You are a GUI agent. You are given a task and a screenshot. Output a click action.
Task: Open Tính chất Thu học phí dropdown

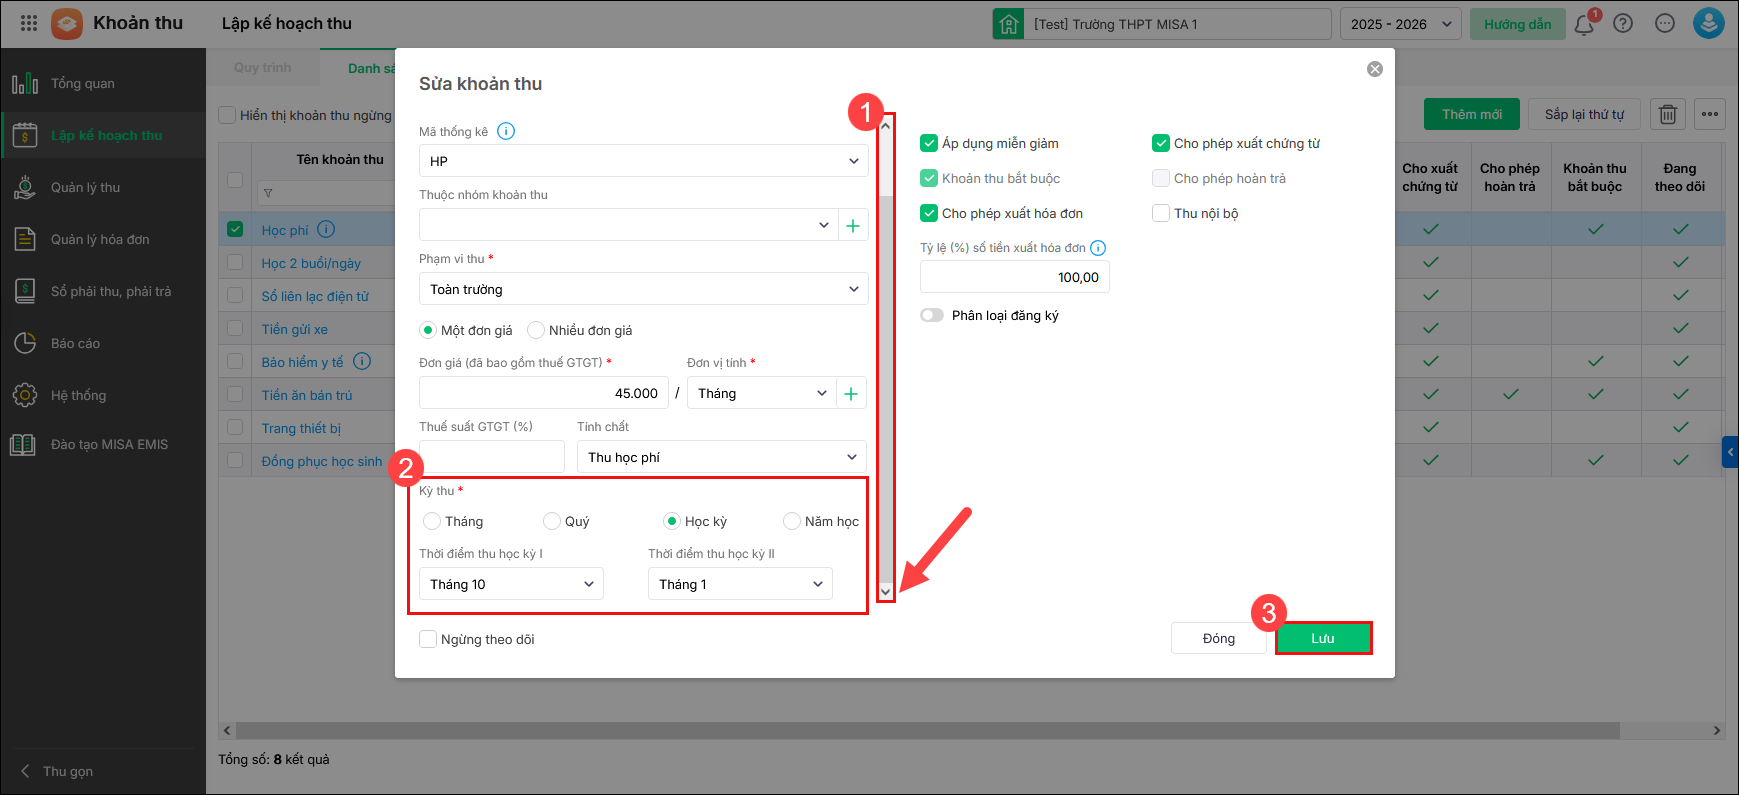(722, 457)
